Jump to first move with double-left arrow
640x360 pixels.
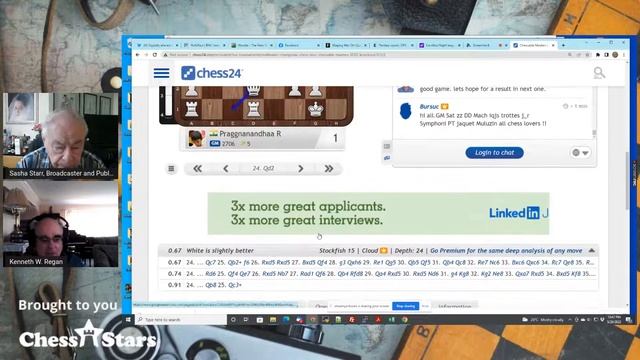click(198, 169)
